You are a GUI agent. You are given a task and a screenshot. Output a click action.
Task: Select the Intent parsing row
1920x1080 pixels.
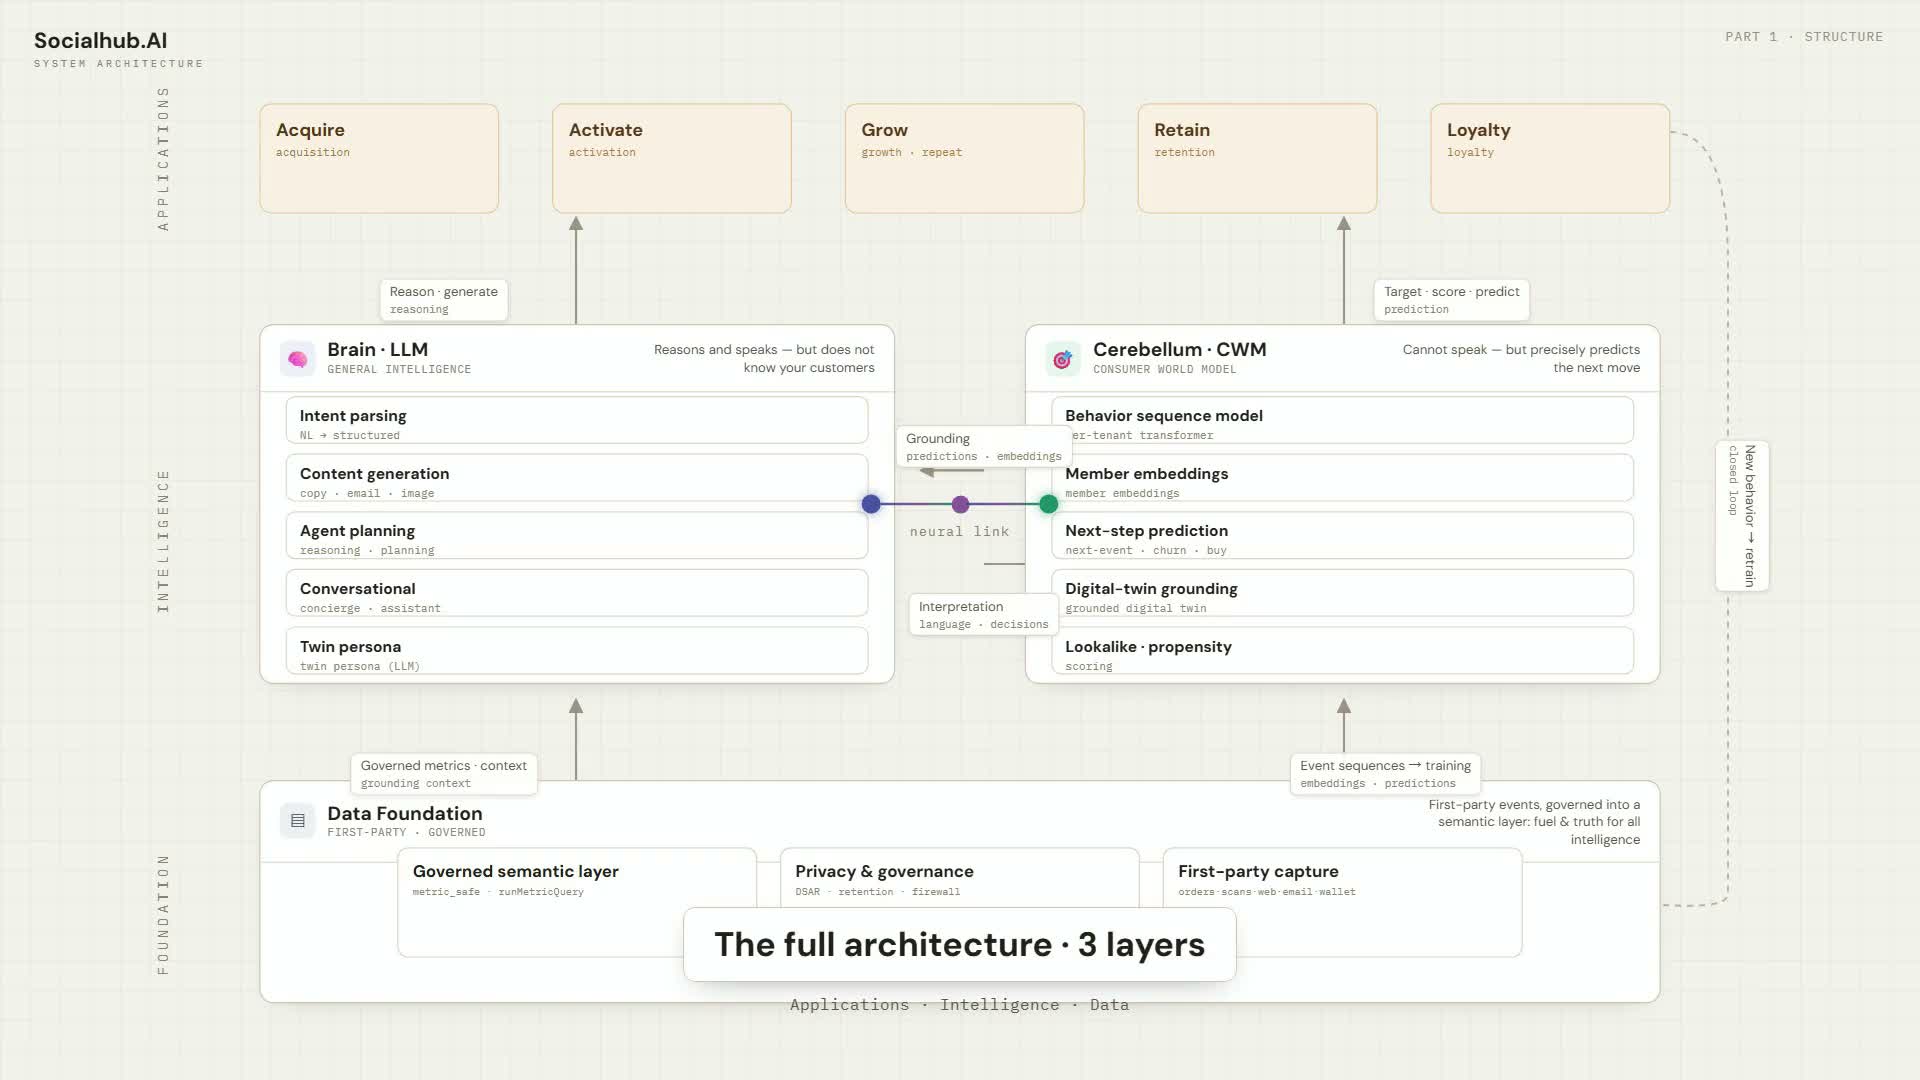577,421
